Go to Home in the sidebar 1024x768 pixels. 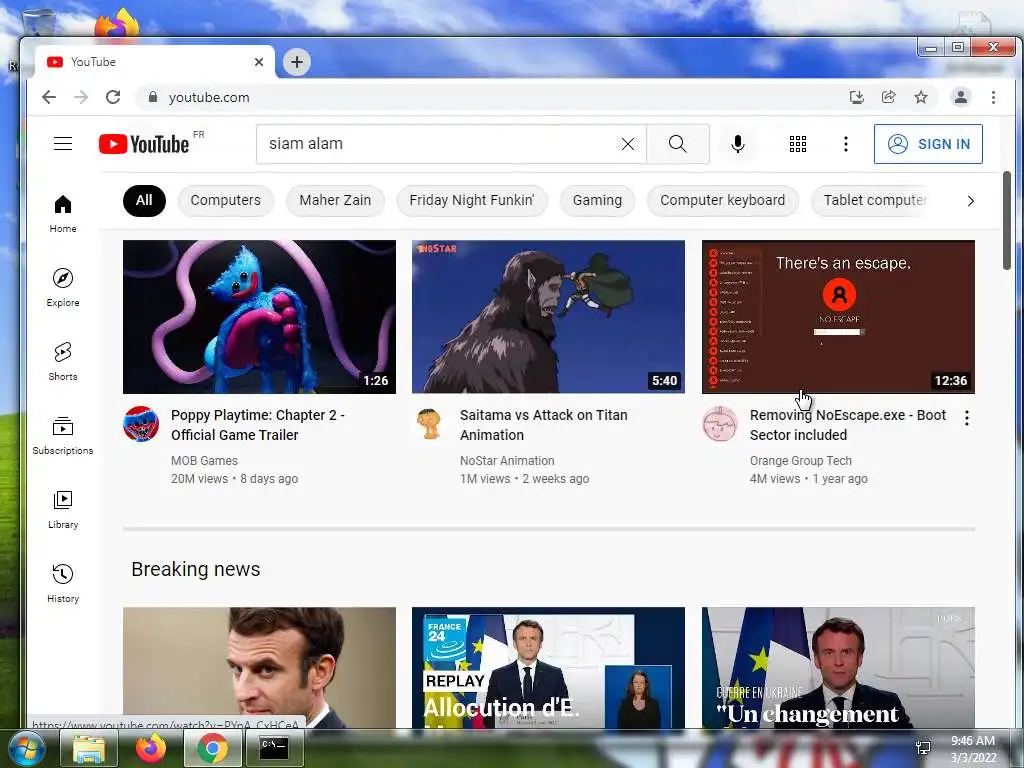pos(63,214)
